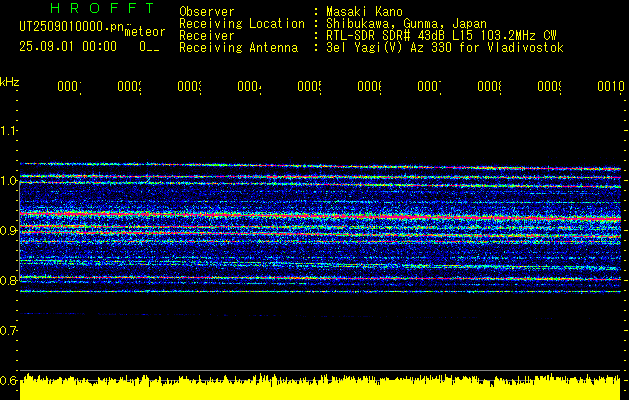Click the 'Observer' field label
This screenshot has width=629, height=400.
coord(207,12)
